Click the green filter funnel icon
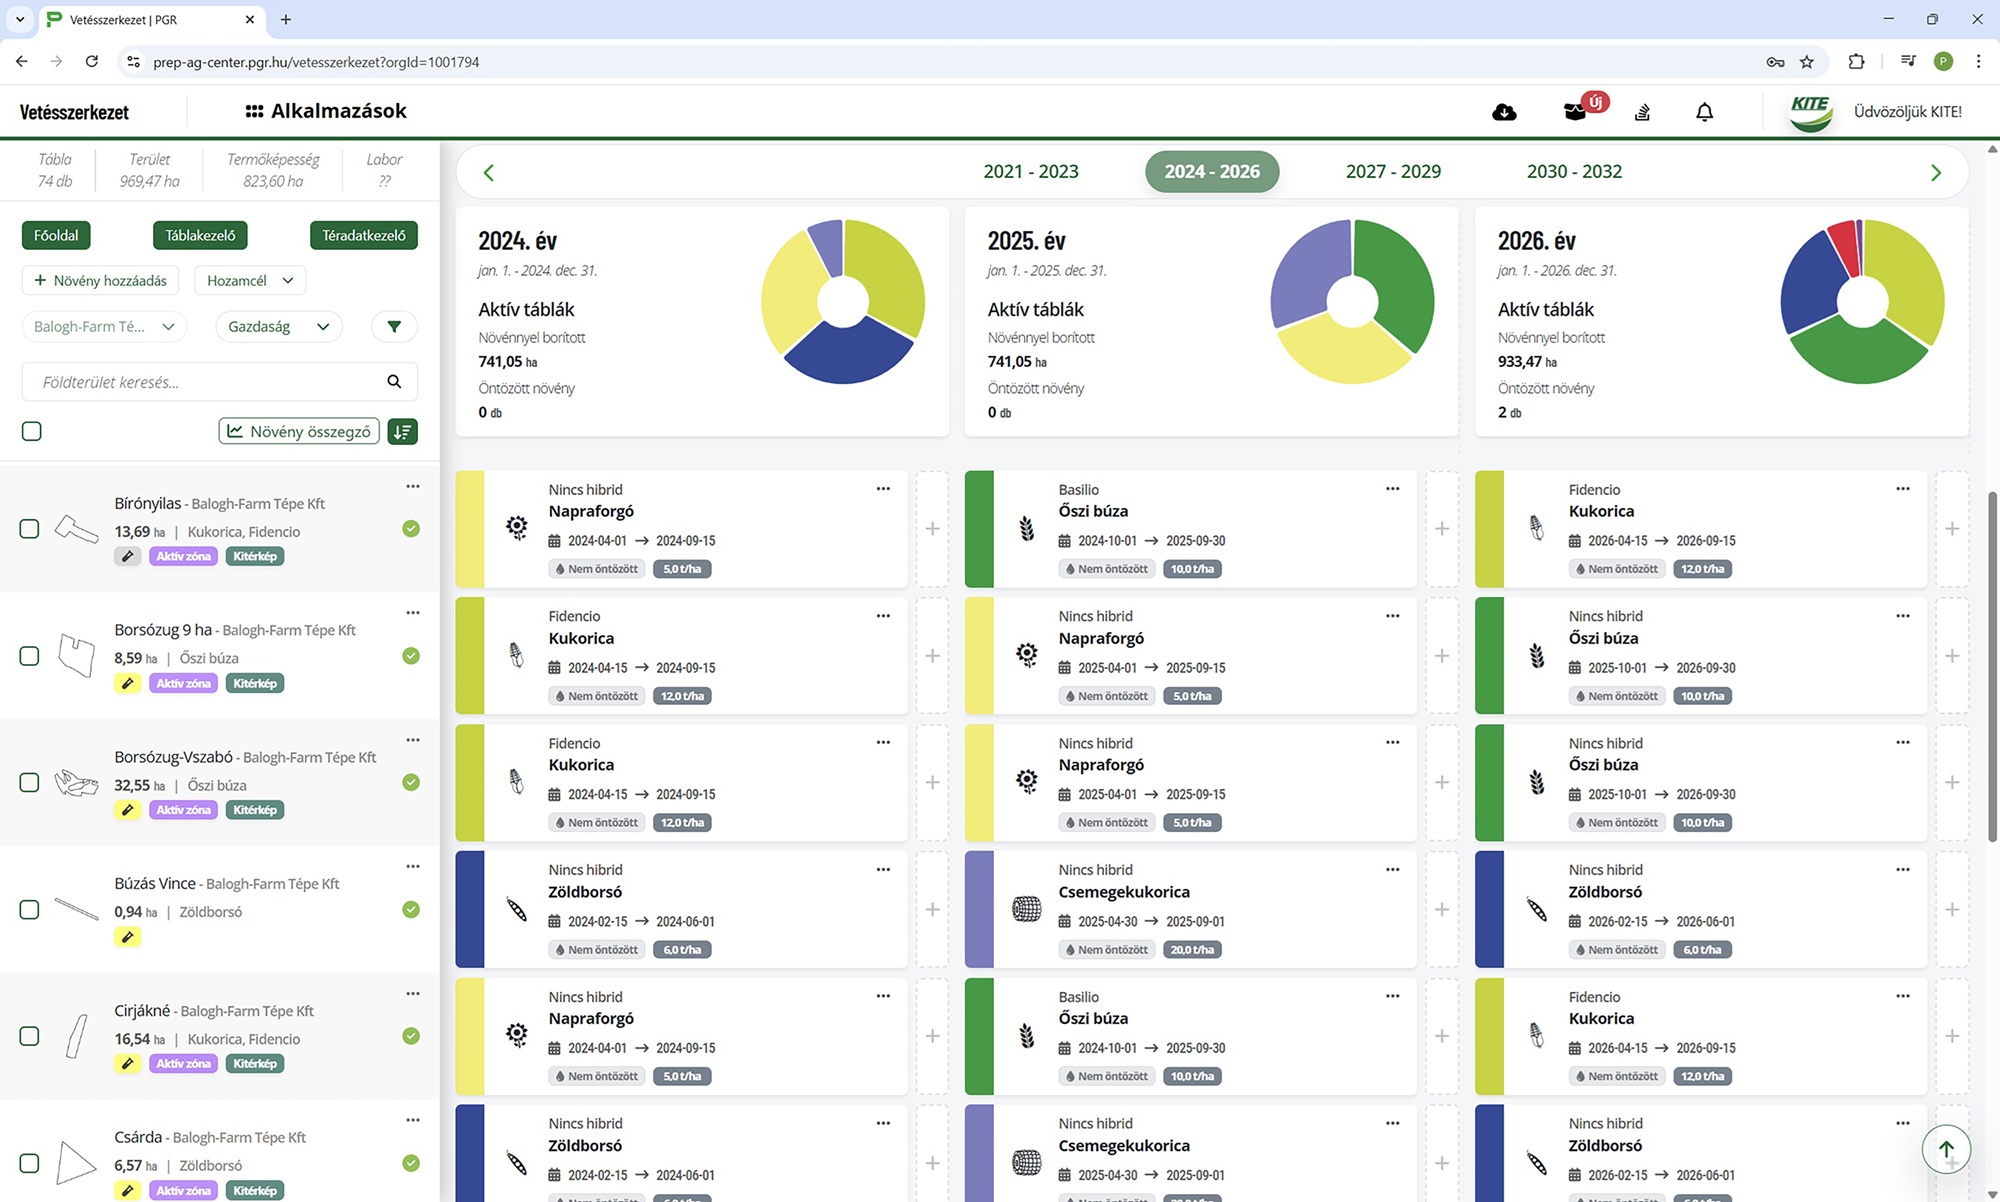The width and height of the screenshot is (2000, 1202). tap(394, 327)
